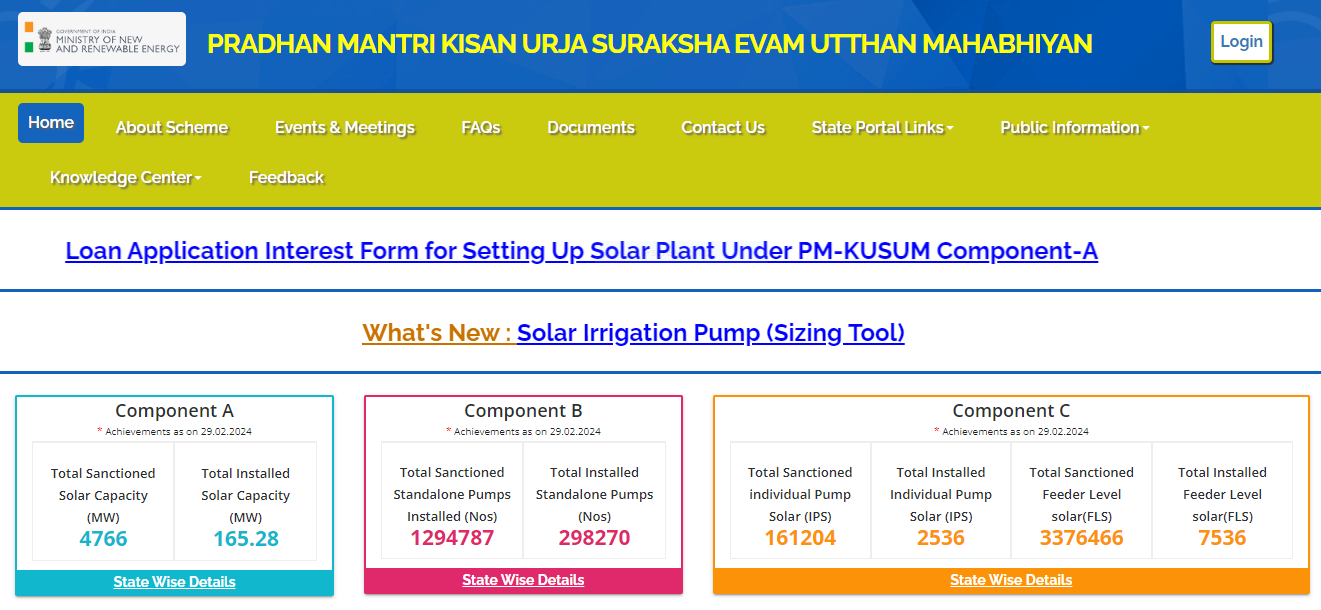Click the sanctioned standalone pumps value 1294787
This screenshot has width=1321, height=610.
pyautogui.click(x=452, y=538)
